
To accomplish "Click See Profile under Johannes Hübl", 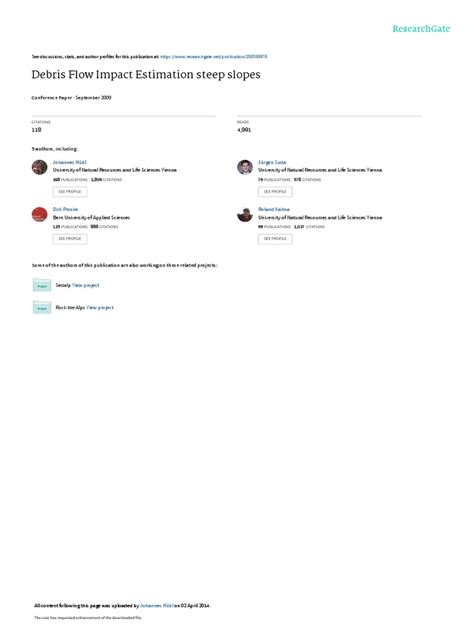I will tap(70, 191).
